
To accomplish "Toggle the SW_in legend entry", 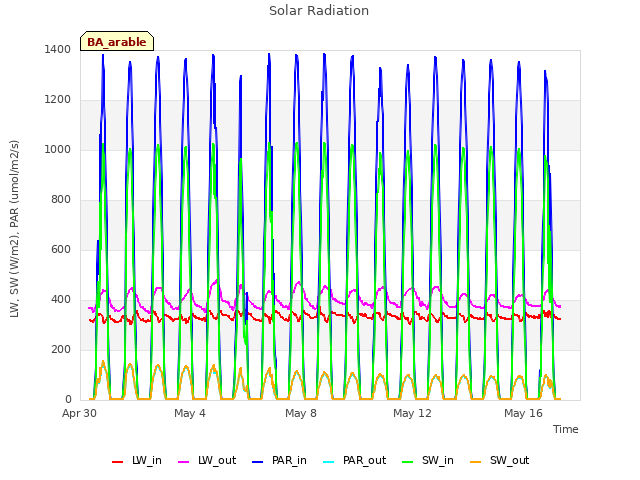I will [428, 460].
